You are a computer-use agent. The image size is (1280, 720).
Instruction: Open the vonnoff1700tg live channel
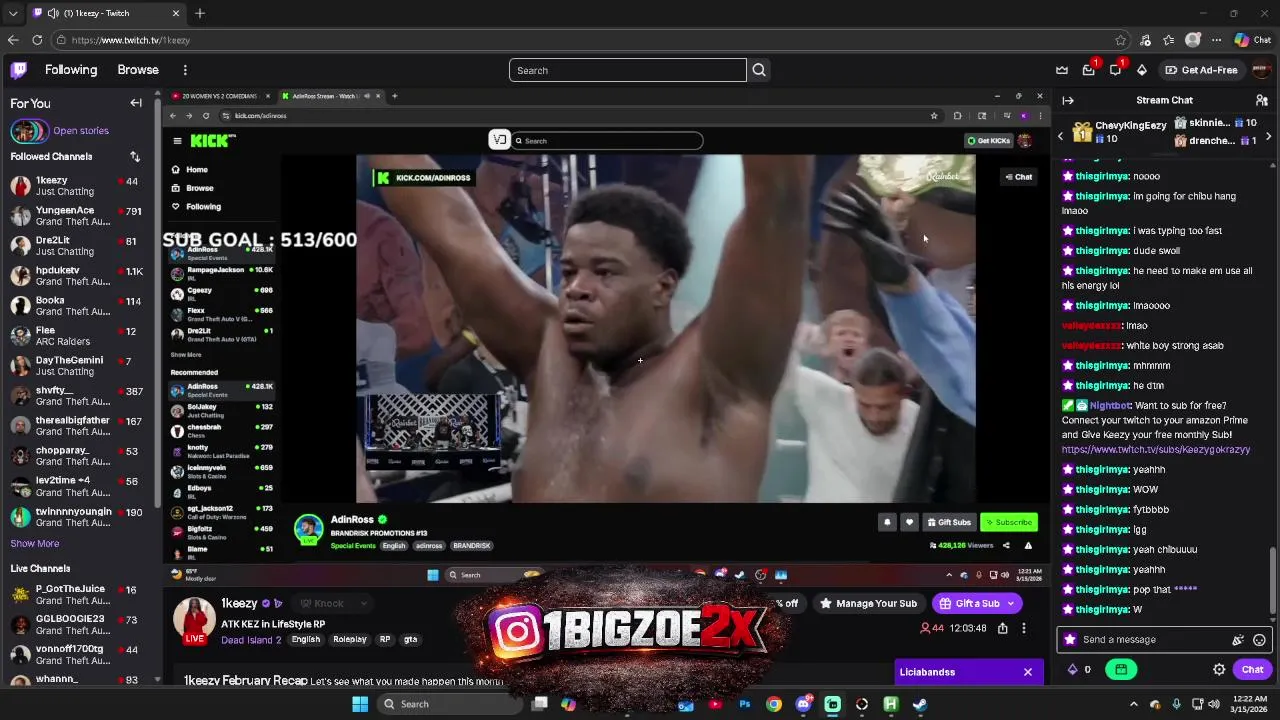[78, 655]
